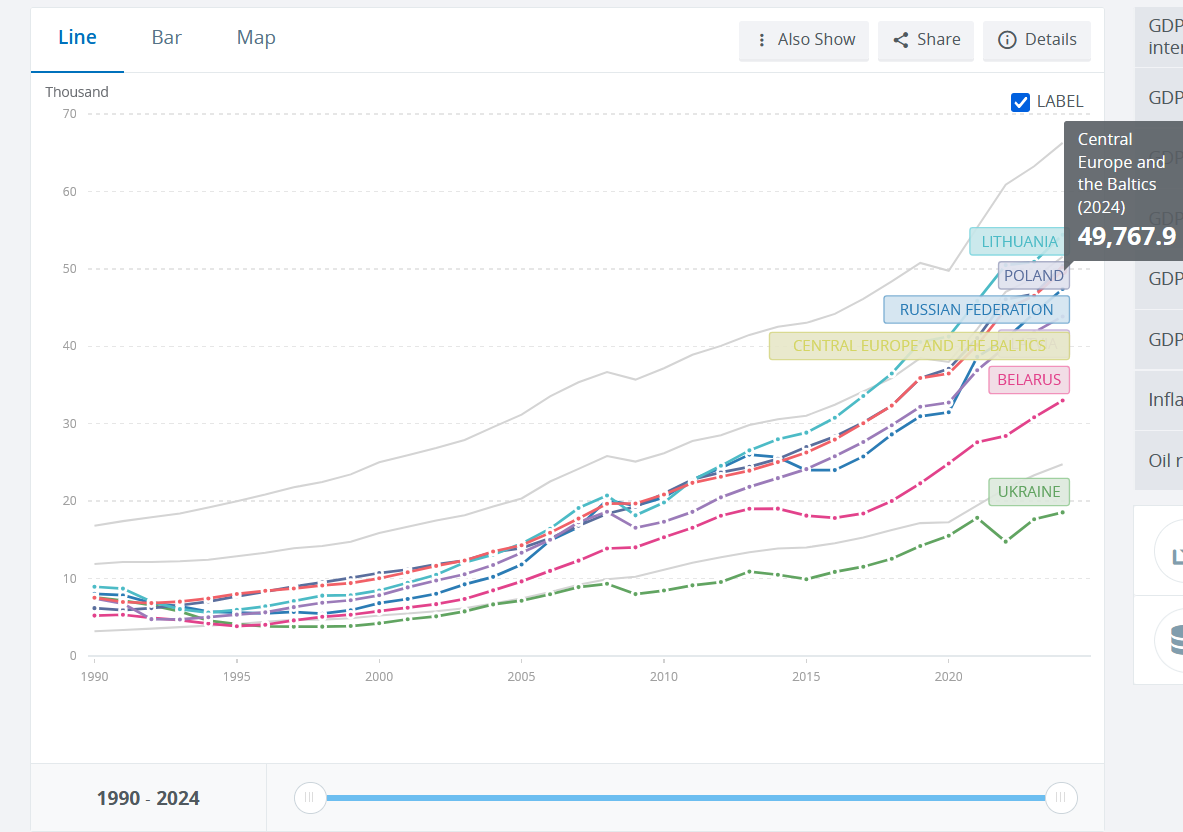Click the x-axis label "2020"
Viewport: 1183px width, 832px height.
pyautogui.click(x=948, y=677)
